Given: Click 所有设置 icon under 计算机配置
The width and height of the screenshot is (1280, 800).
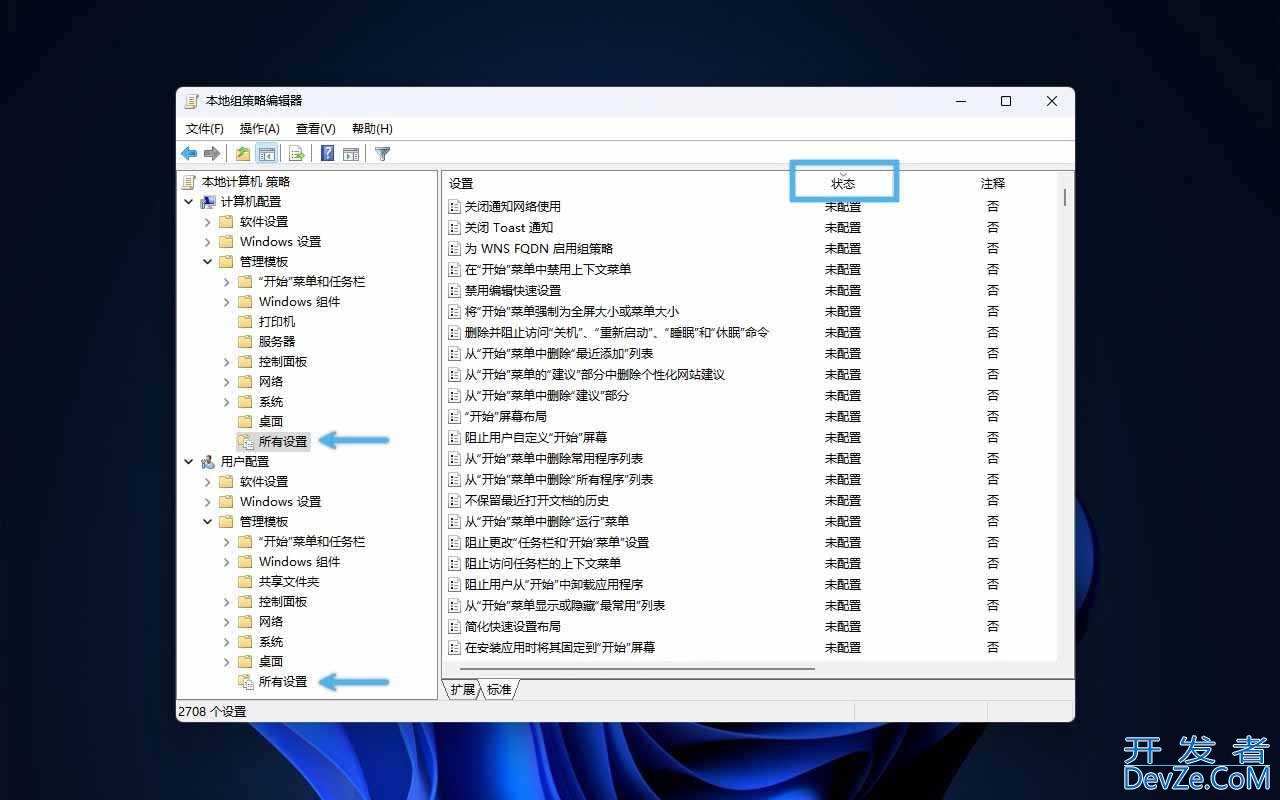Looking at the screenshot, I should pos(245,442).
